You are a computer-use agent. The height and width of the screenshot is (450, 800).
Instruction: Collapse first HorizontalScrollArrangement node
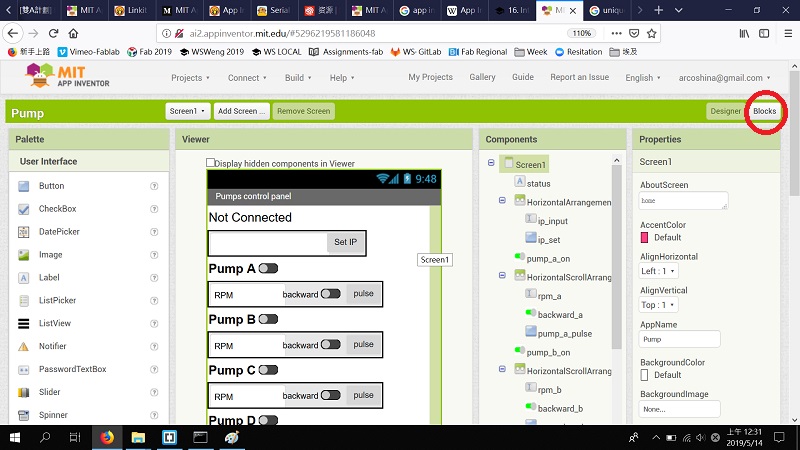(x=502, y=276)
